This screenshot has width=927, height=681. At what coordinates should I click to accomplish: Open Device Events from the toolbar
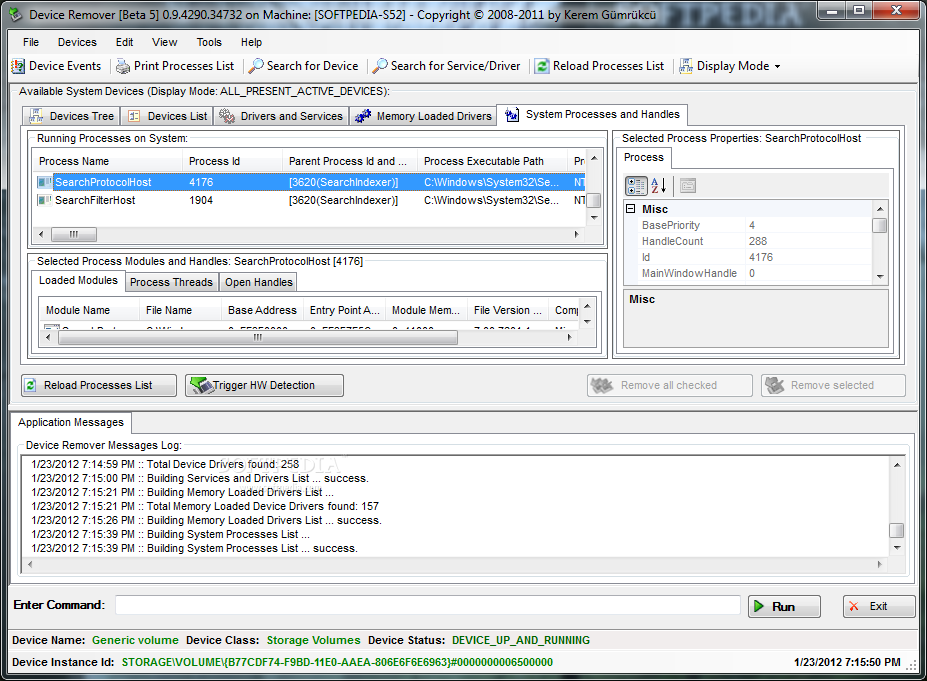(x=57, y=66)
